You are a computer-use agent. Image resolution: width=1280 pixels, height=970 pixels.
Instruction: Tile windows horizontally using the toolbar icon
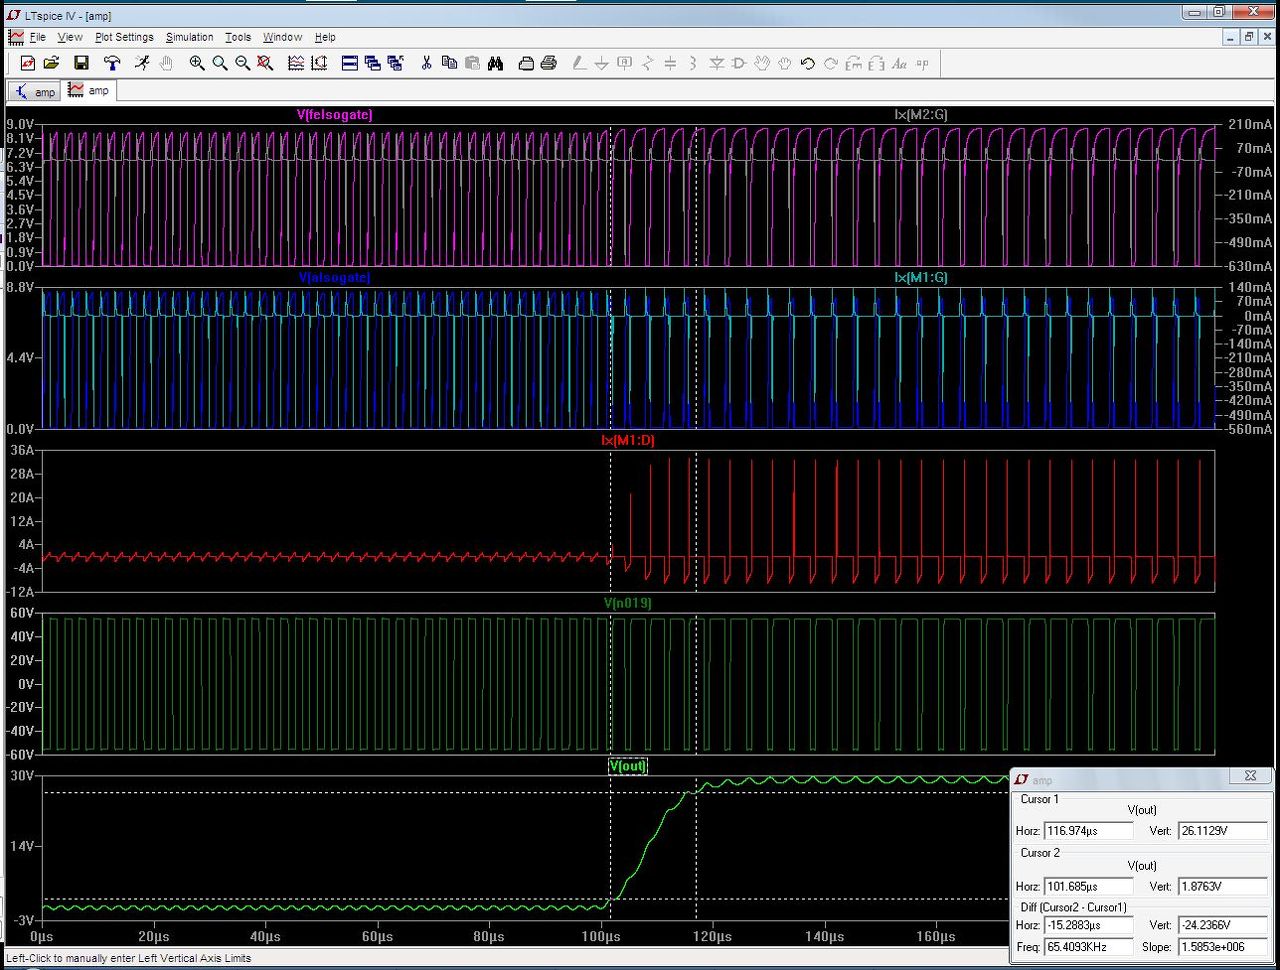coord(350,63)
